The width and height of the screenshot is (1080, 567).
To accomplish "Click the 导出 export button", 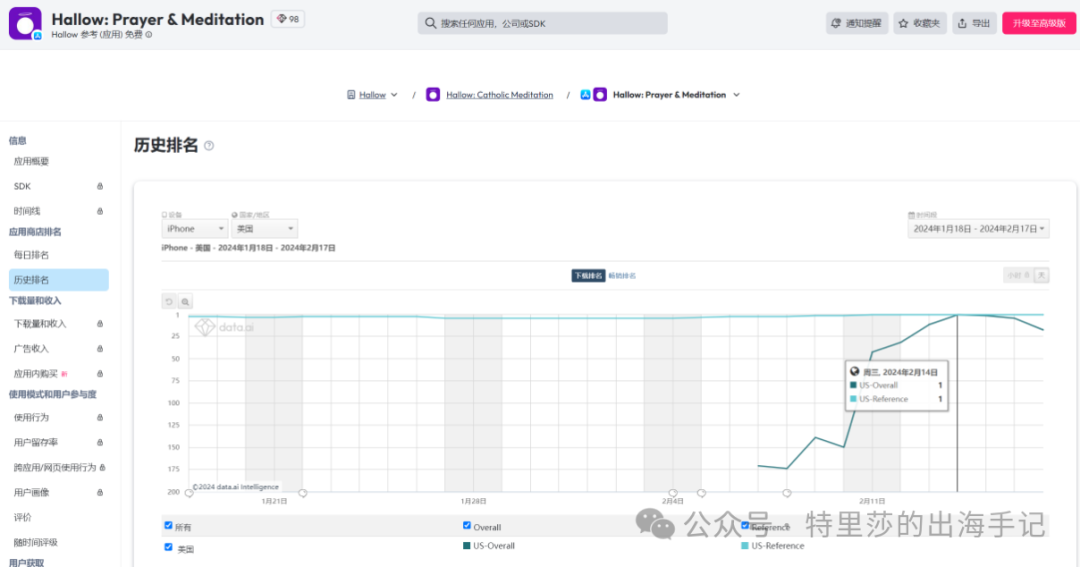I will click(974, 23).
